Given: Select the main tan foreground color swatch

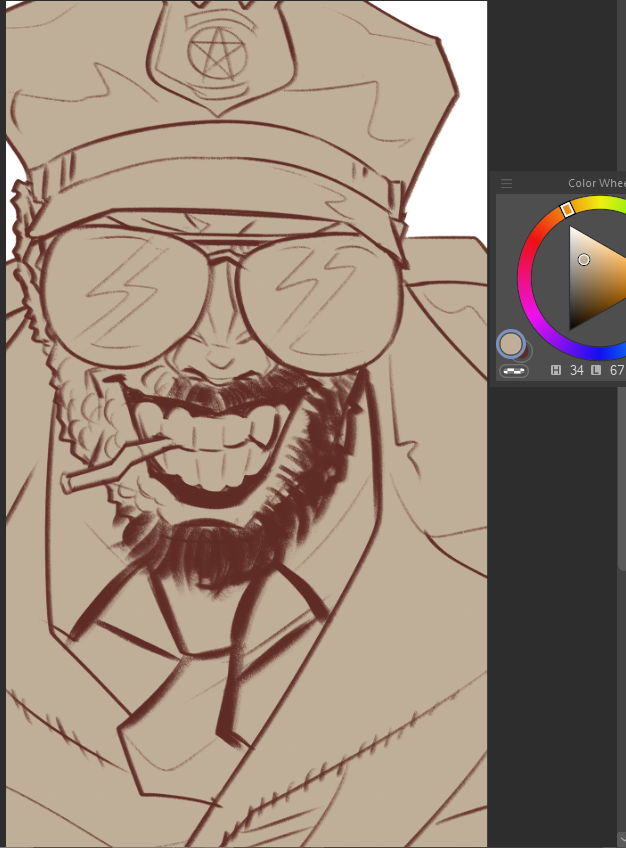Looking at the screenshot, I should click(510, 343).
